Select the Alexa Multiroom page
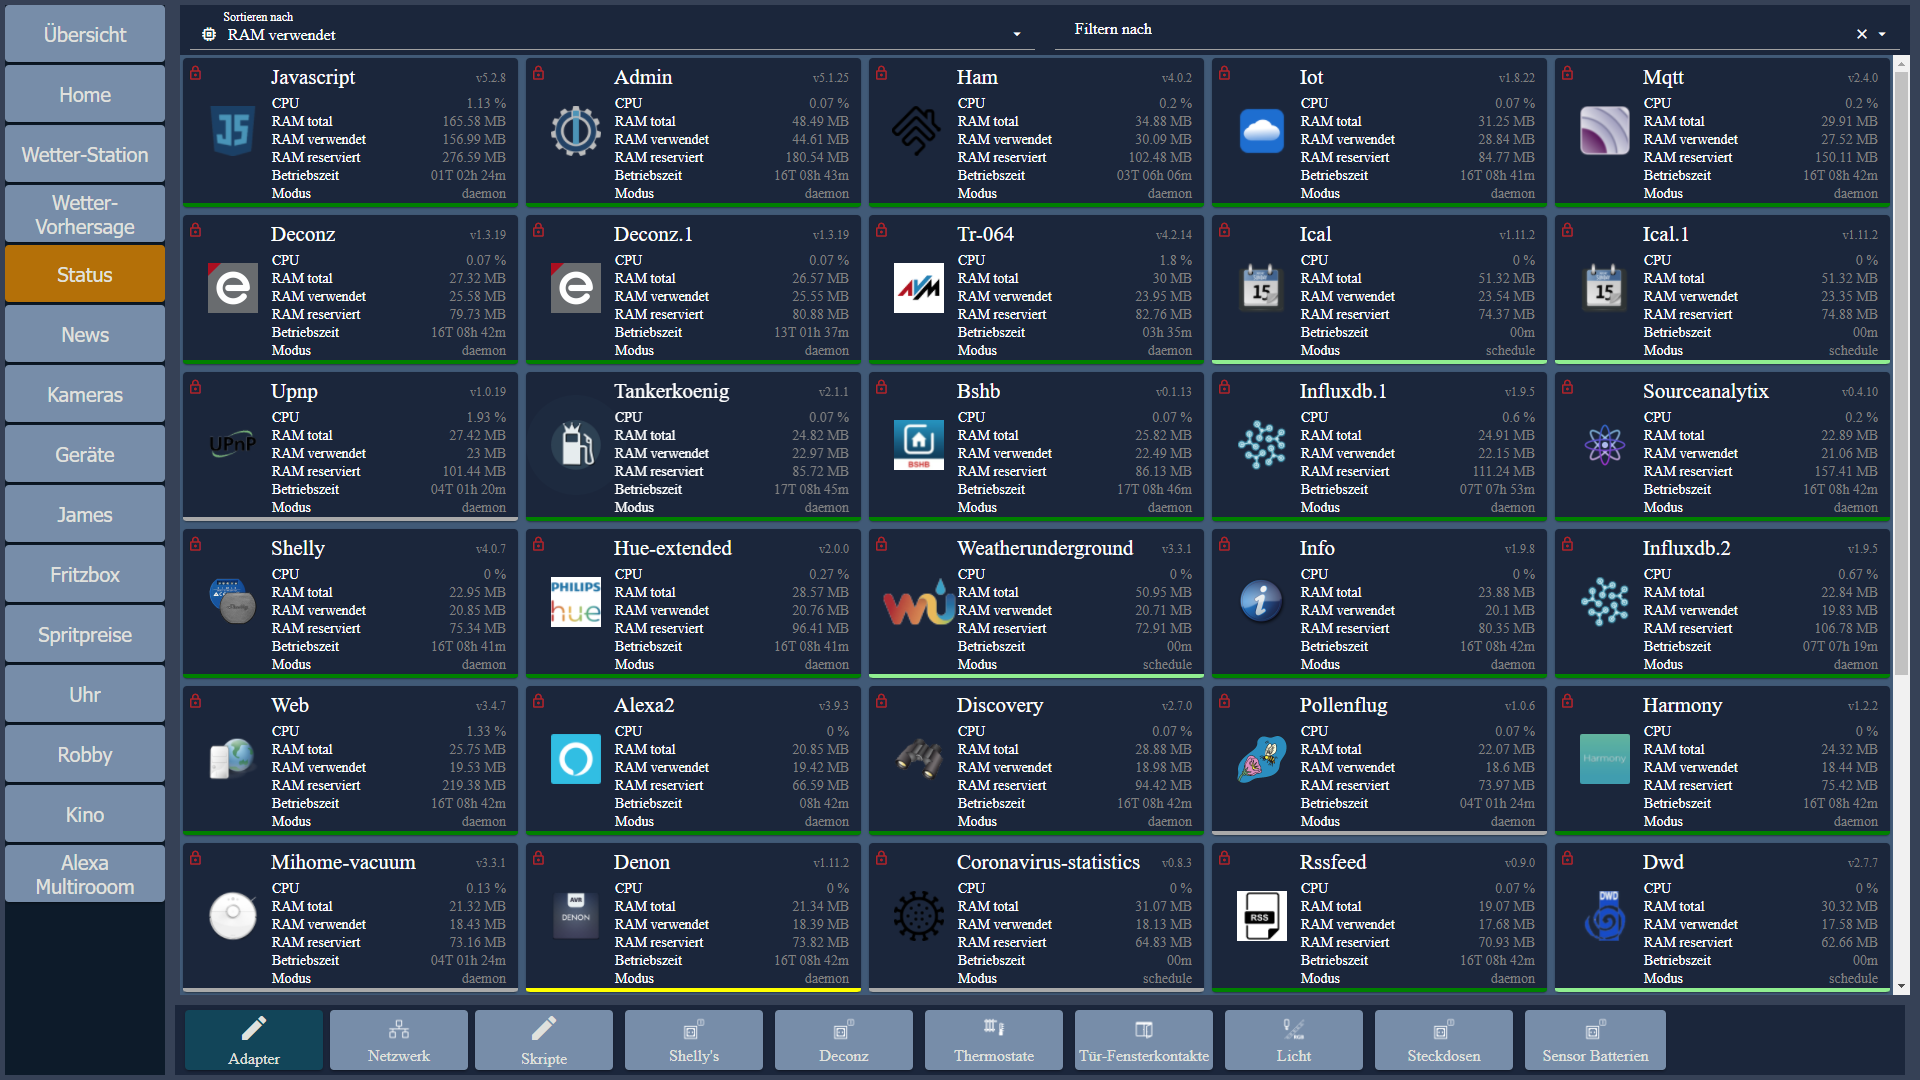The image size is (1920, 1080). click(85, 874)
